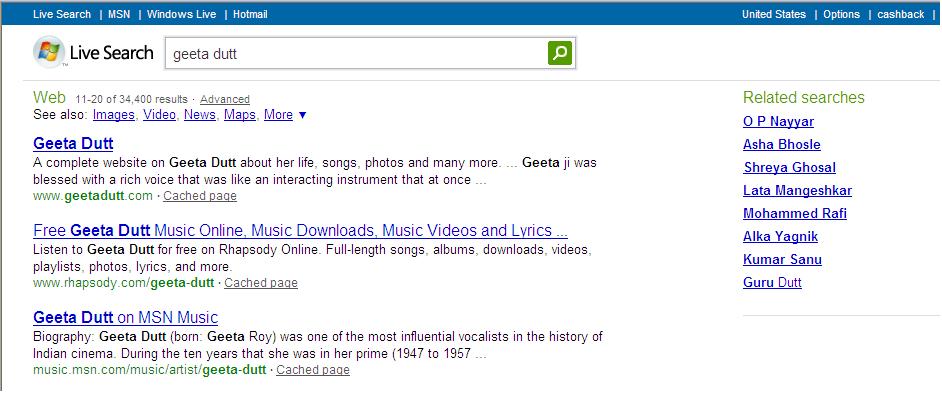Select the cashback header link
The width and height of the screenshot is (942, 394).
click(901, 14)
